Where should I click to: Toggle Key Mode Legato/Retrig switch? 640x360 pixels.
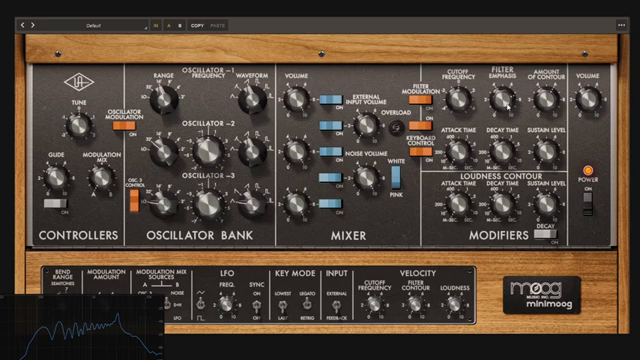tap(306, 304)
